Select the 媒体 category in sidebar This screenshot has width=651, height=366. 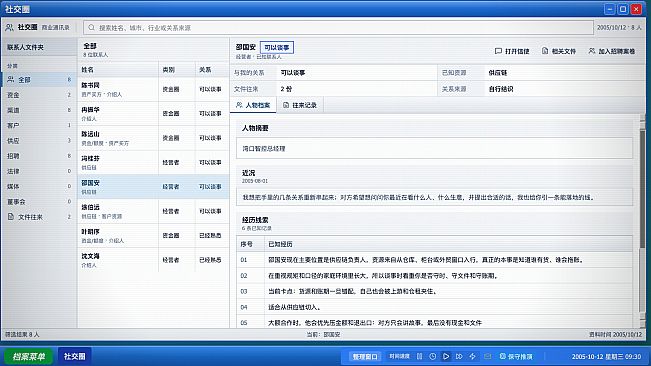point(39,186)
